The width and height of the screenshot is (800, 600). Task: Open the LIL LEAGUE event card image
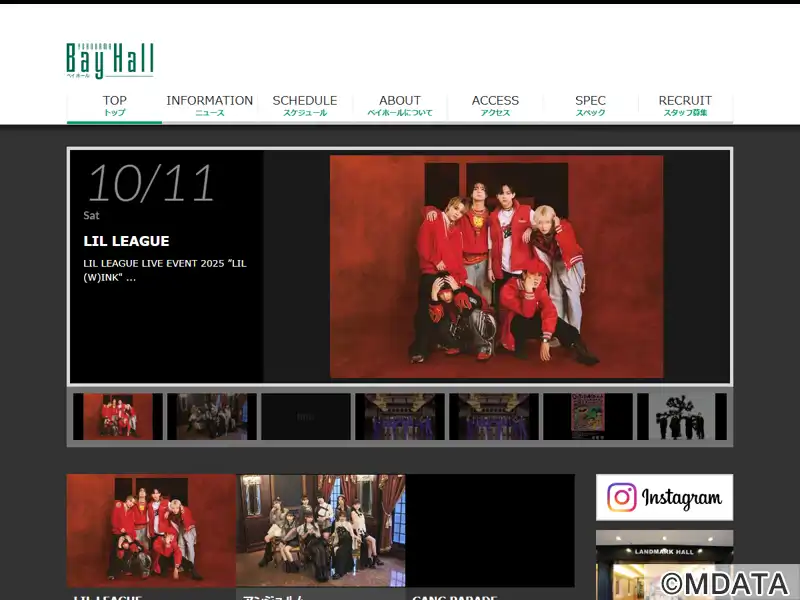pyautogui.click(x=151, y=531)
